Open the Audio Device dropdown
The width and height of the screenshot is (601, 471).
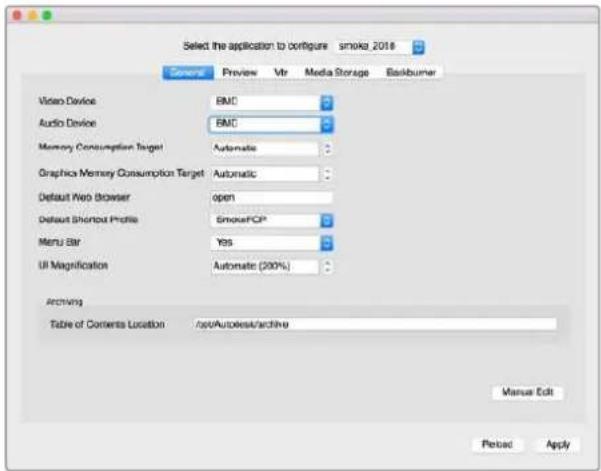[272, 124]
